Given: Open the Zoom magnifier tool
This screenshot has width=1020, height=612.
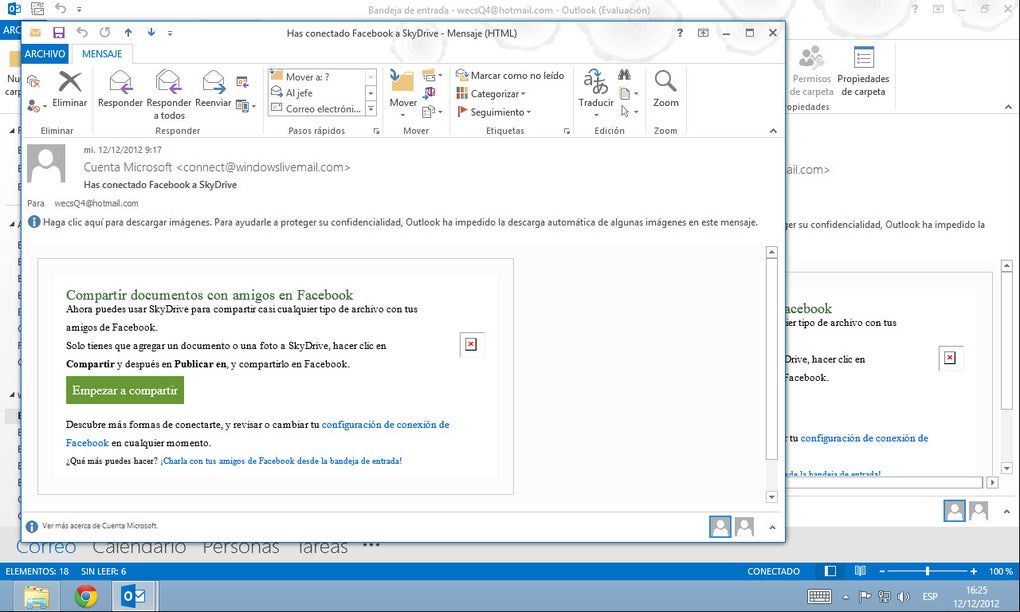Looking at the screenshot, I should click(x=665, y=89).
